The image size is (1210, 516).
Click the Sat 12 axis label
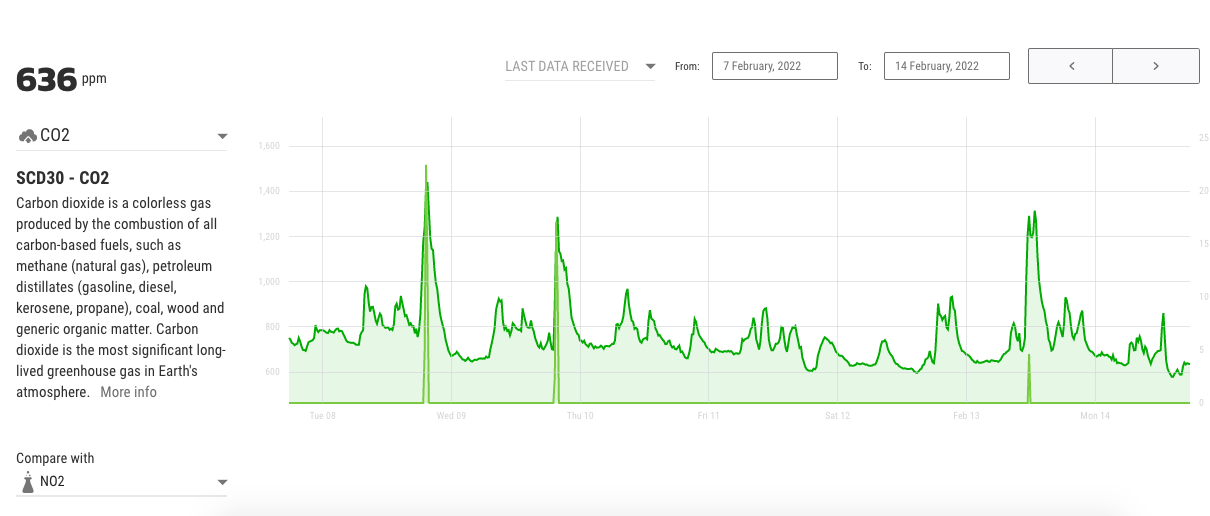coord(837,415)
